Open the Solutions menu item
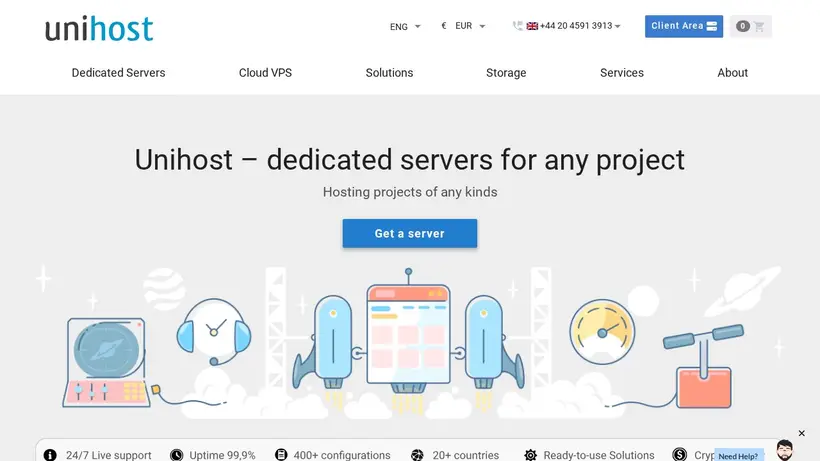This screenshot has width=820, height=461. (389, 73)
